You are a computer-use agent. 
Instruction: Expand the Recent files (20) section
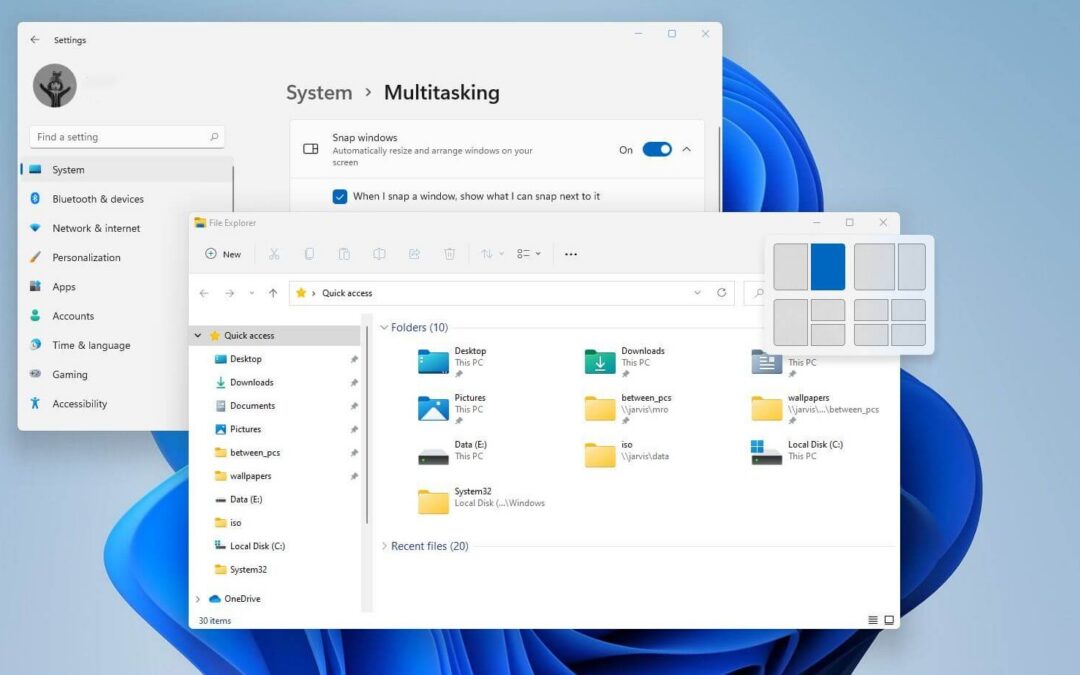point(384,546)
